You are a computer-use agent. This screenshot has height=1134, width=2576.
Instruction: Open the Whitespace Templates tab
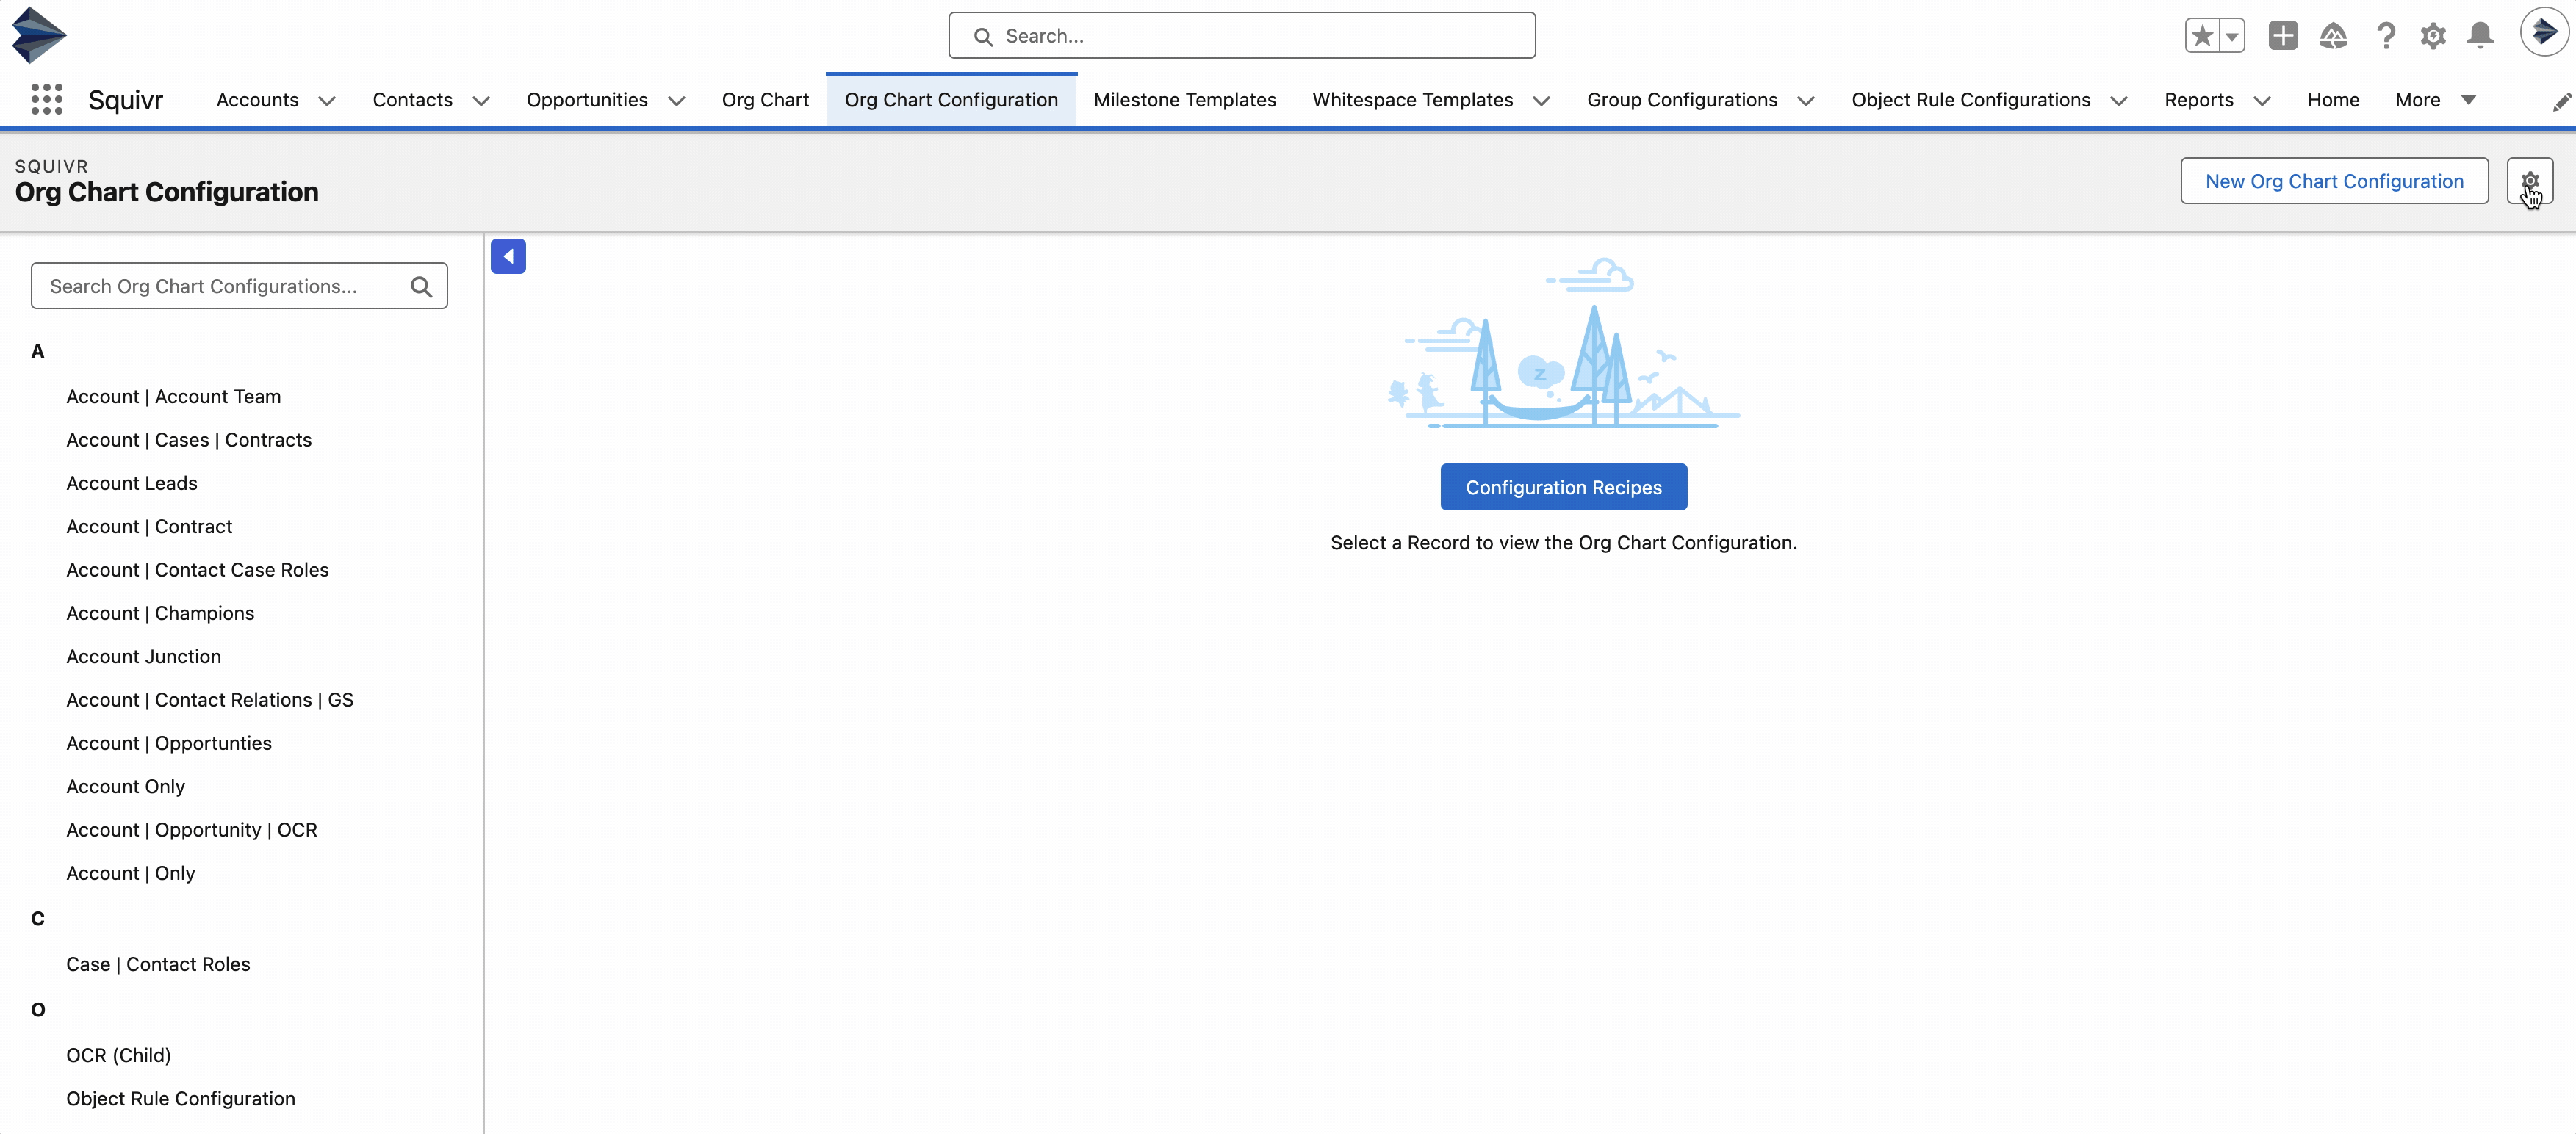tap(1412, 100)
